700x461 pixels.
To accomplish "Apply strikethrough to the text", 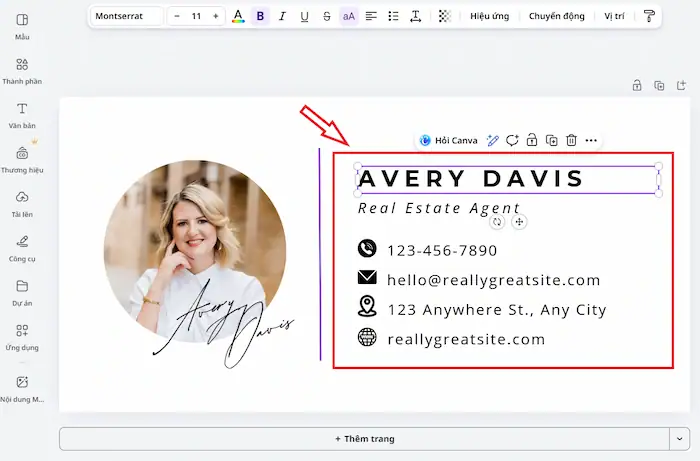I will coord(327,16).
